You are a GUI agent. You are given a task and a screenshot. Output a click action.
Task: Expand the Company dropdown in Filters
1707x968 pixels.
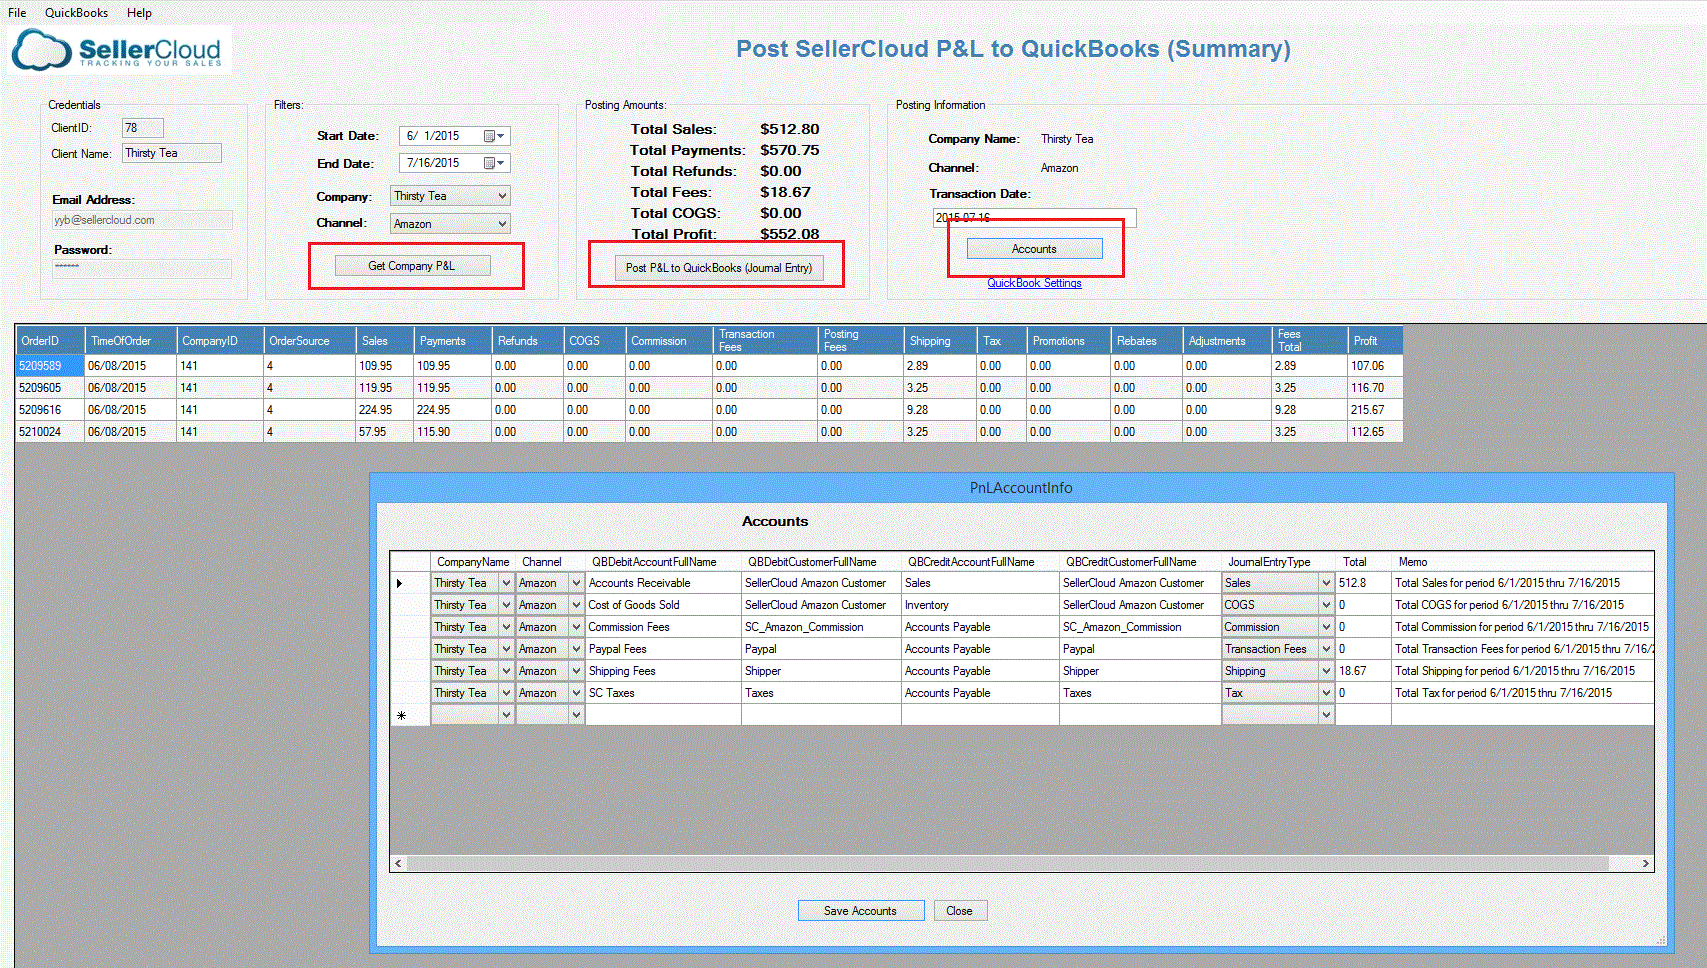click(x=502, y=196)
